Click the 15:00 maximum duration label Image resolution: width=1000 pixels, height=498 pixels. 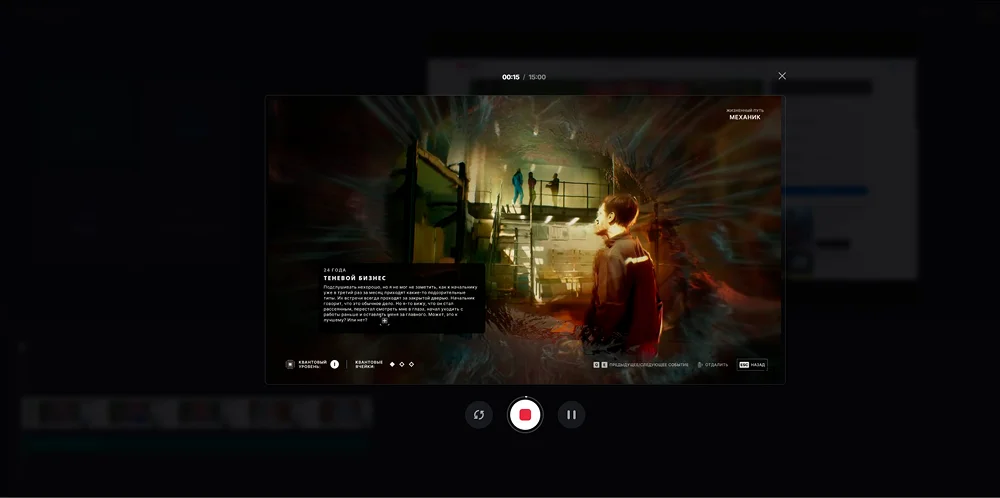538,77
